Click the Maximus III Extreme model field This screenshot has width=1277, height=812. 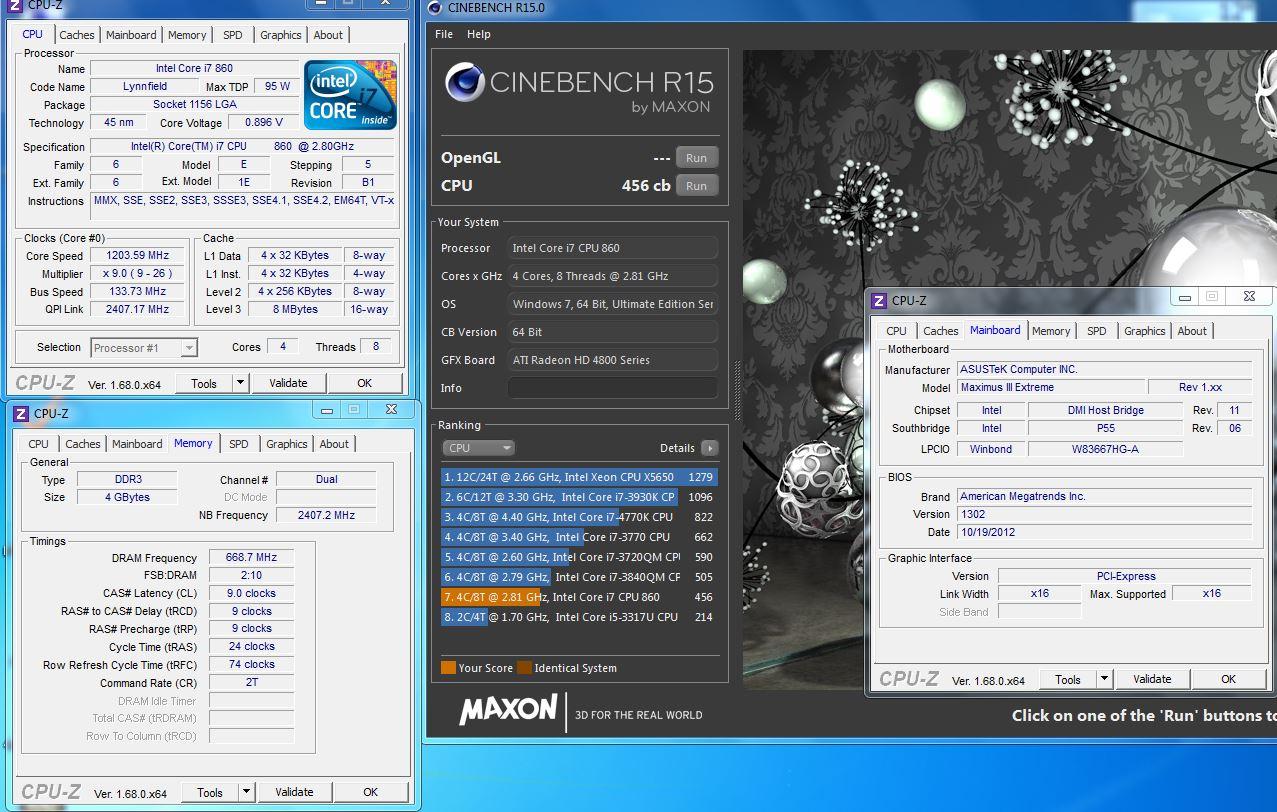1051,387
